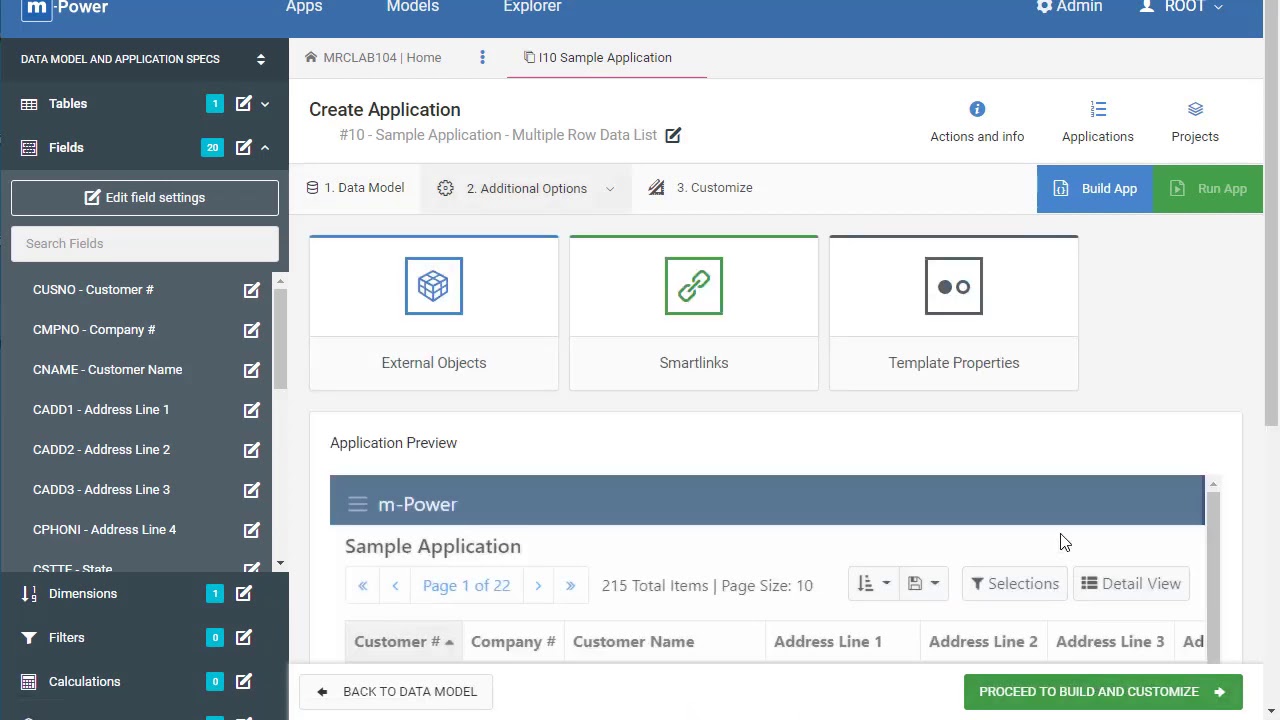Click Proceed to Build and Customize

1102,692
